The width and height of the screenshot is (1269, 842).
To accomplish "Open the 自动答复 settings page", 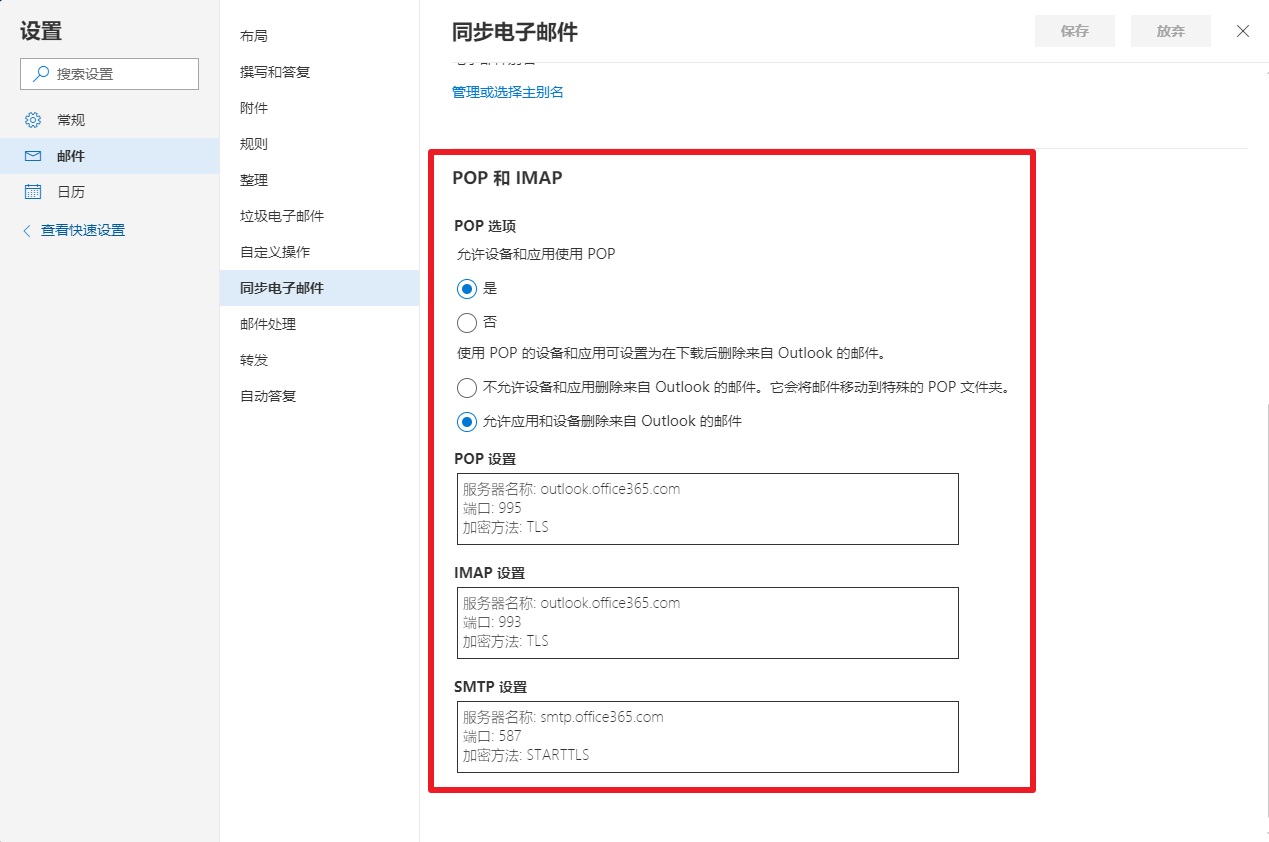I will pos(319,396).
